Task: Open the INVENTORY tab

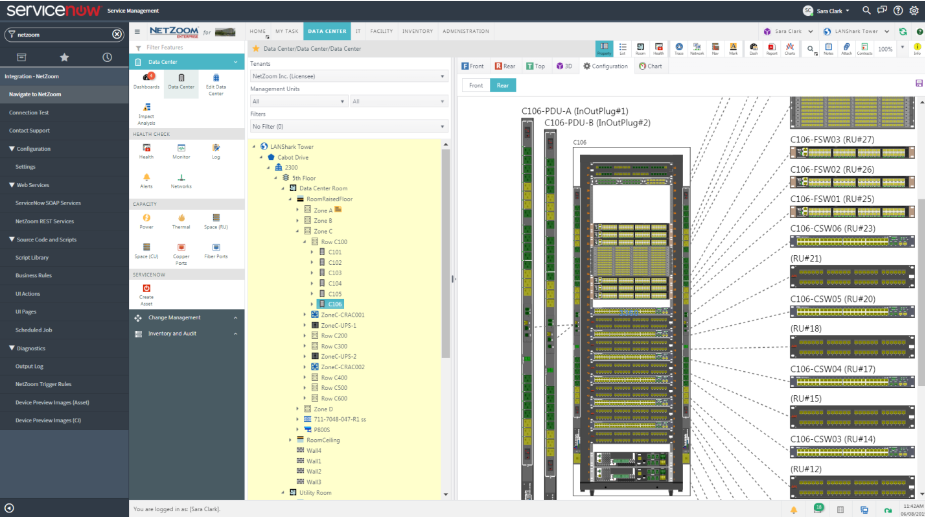Action: 418,31
